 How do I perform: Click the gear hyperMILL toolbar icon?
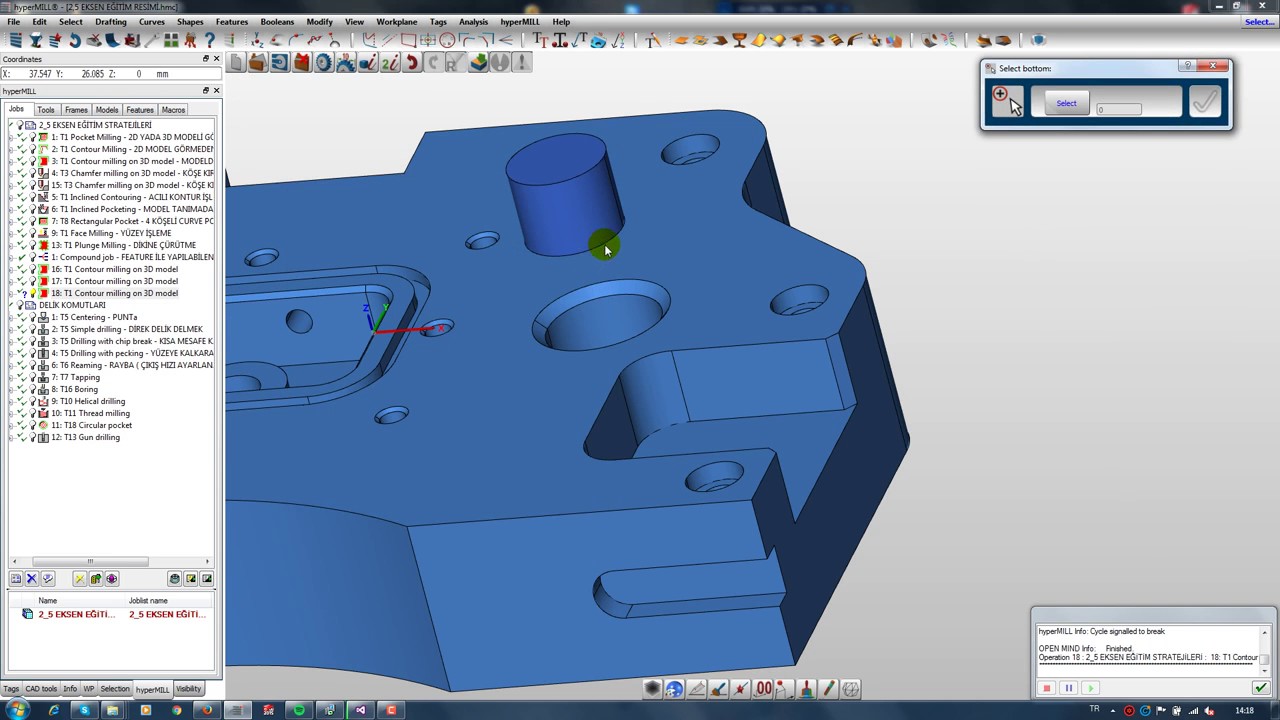coord(323,63)
